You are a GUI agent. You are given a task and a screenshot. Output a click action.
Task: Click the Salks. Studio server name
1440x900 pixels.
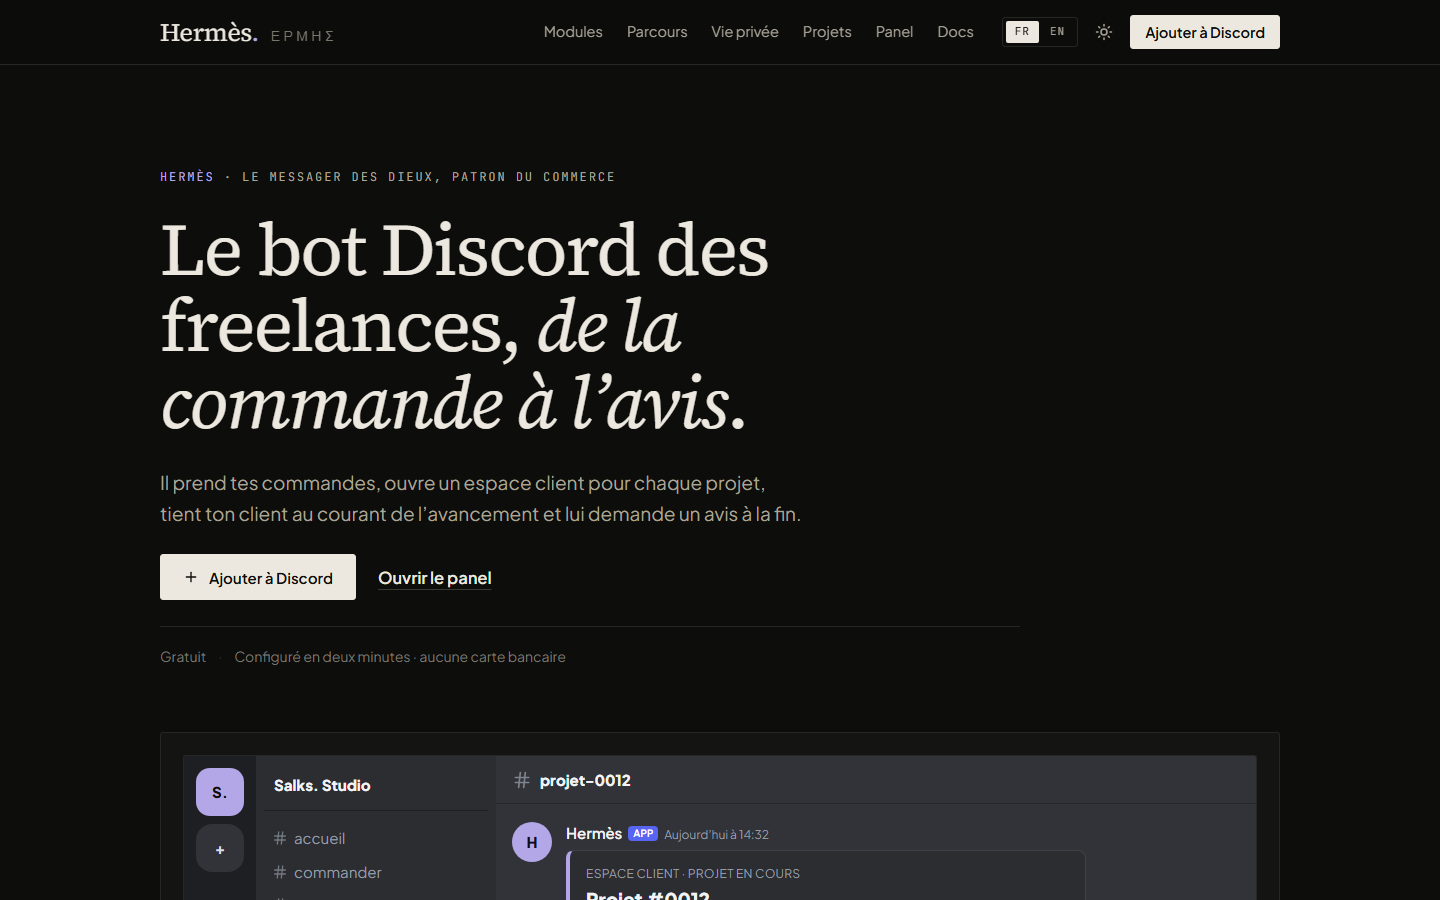coord(322,785)
